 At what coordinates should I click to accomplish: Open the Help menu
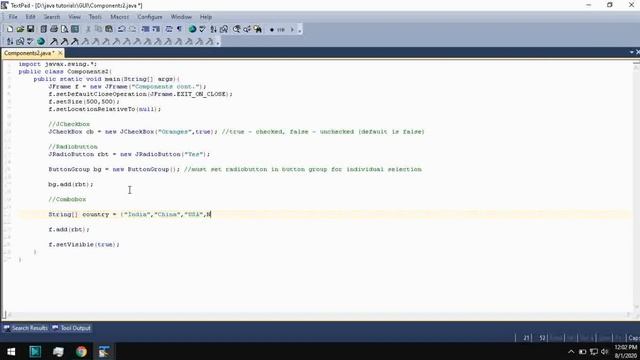pos(206,17)
